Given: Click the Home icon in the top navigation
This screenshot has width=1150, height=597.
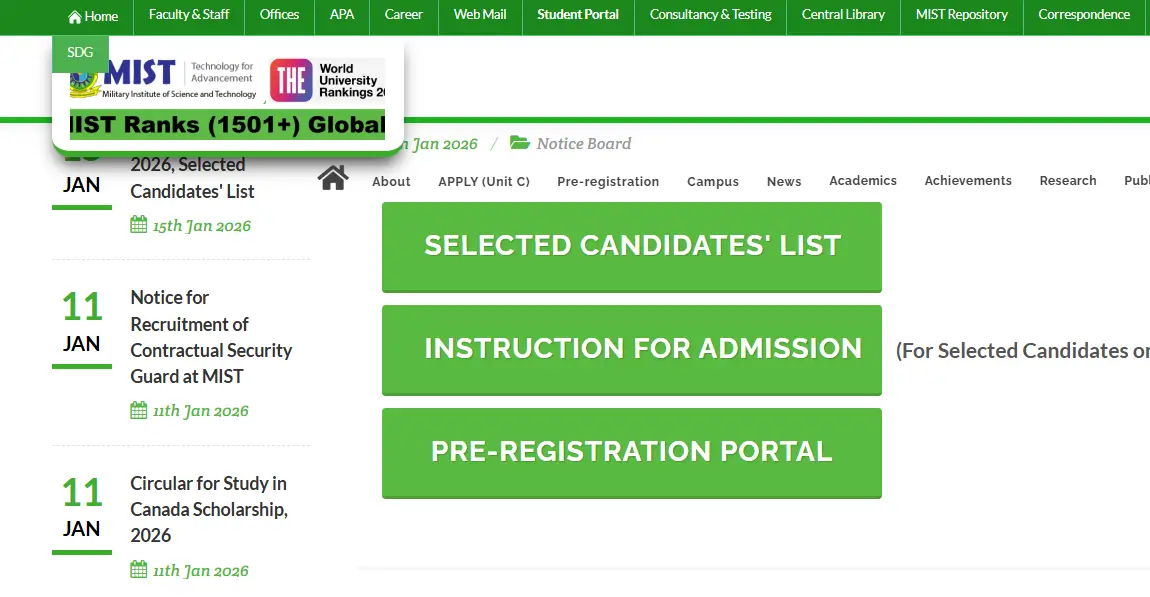Looking at the screenshot, I should [x=74, y=15].
